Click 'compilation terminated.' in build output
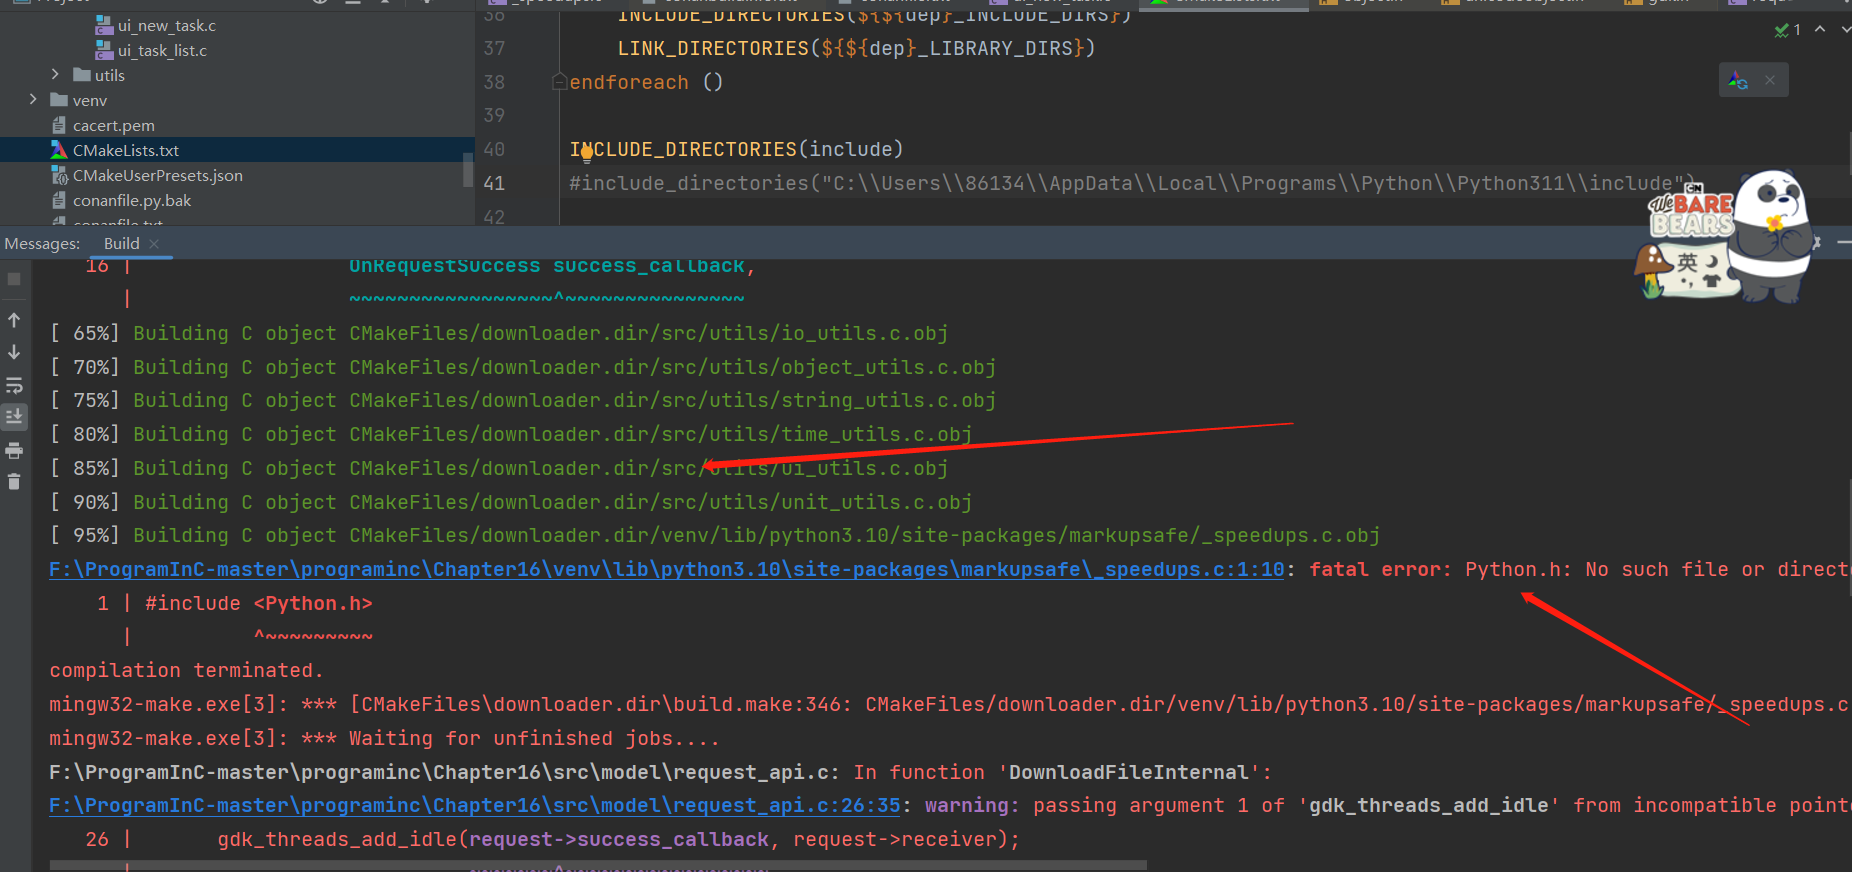Screen dimensions: 1852x872 (186, 670)
